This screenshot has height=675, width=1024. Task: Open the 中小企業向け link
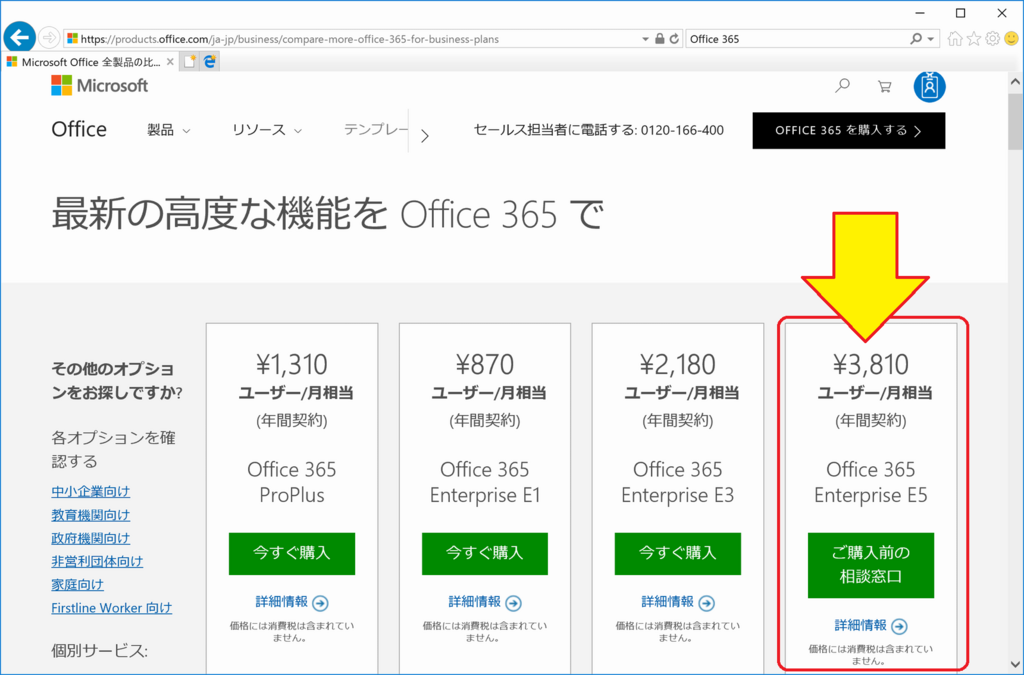(x=91, y=491)
